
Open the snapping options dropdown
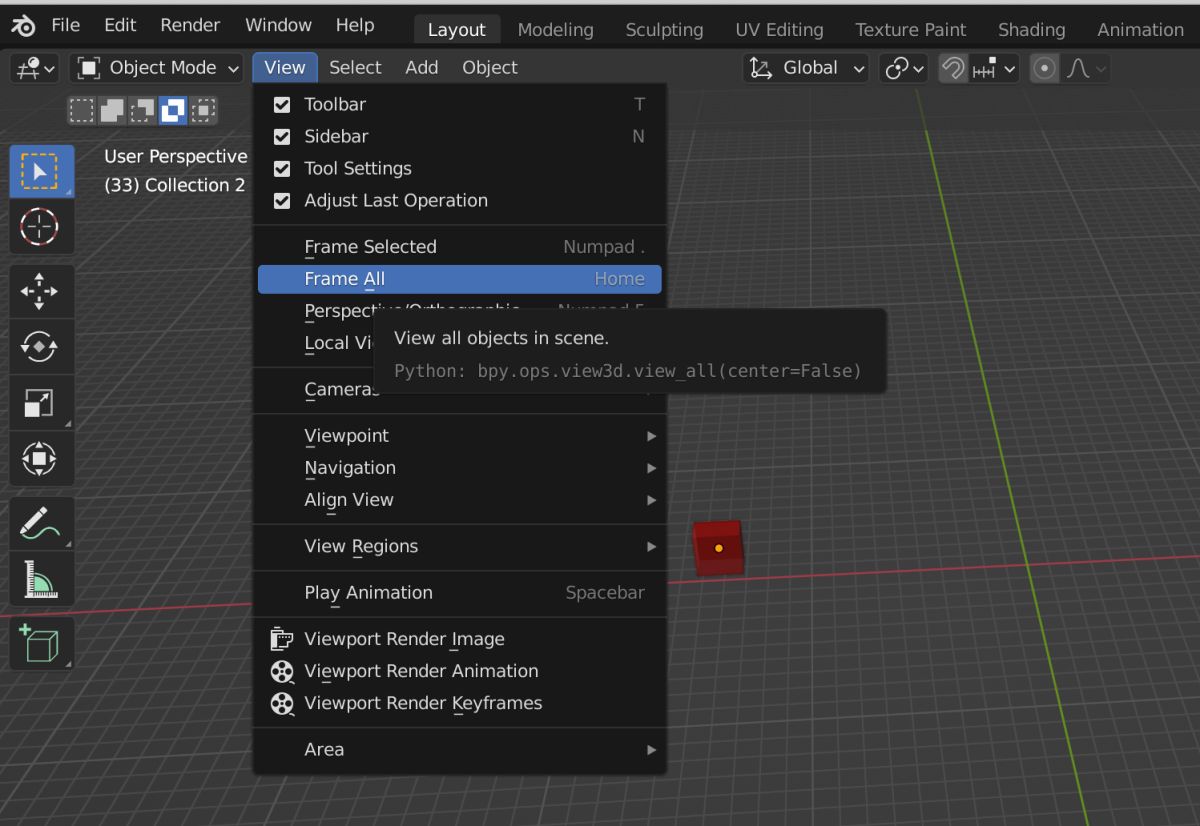point(993,68)
